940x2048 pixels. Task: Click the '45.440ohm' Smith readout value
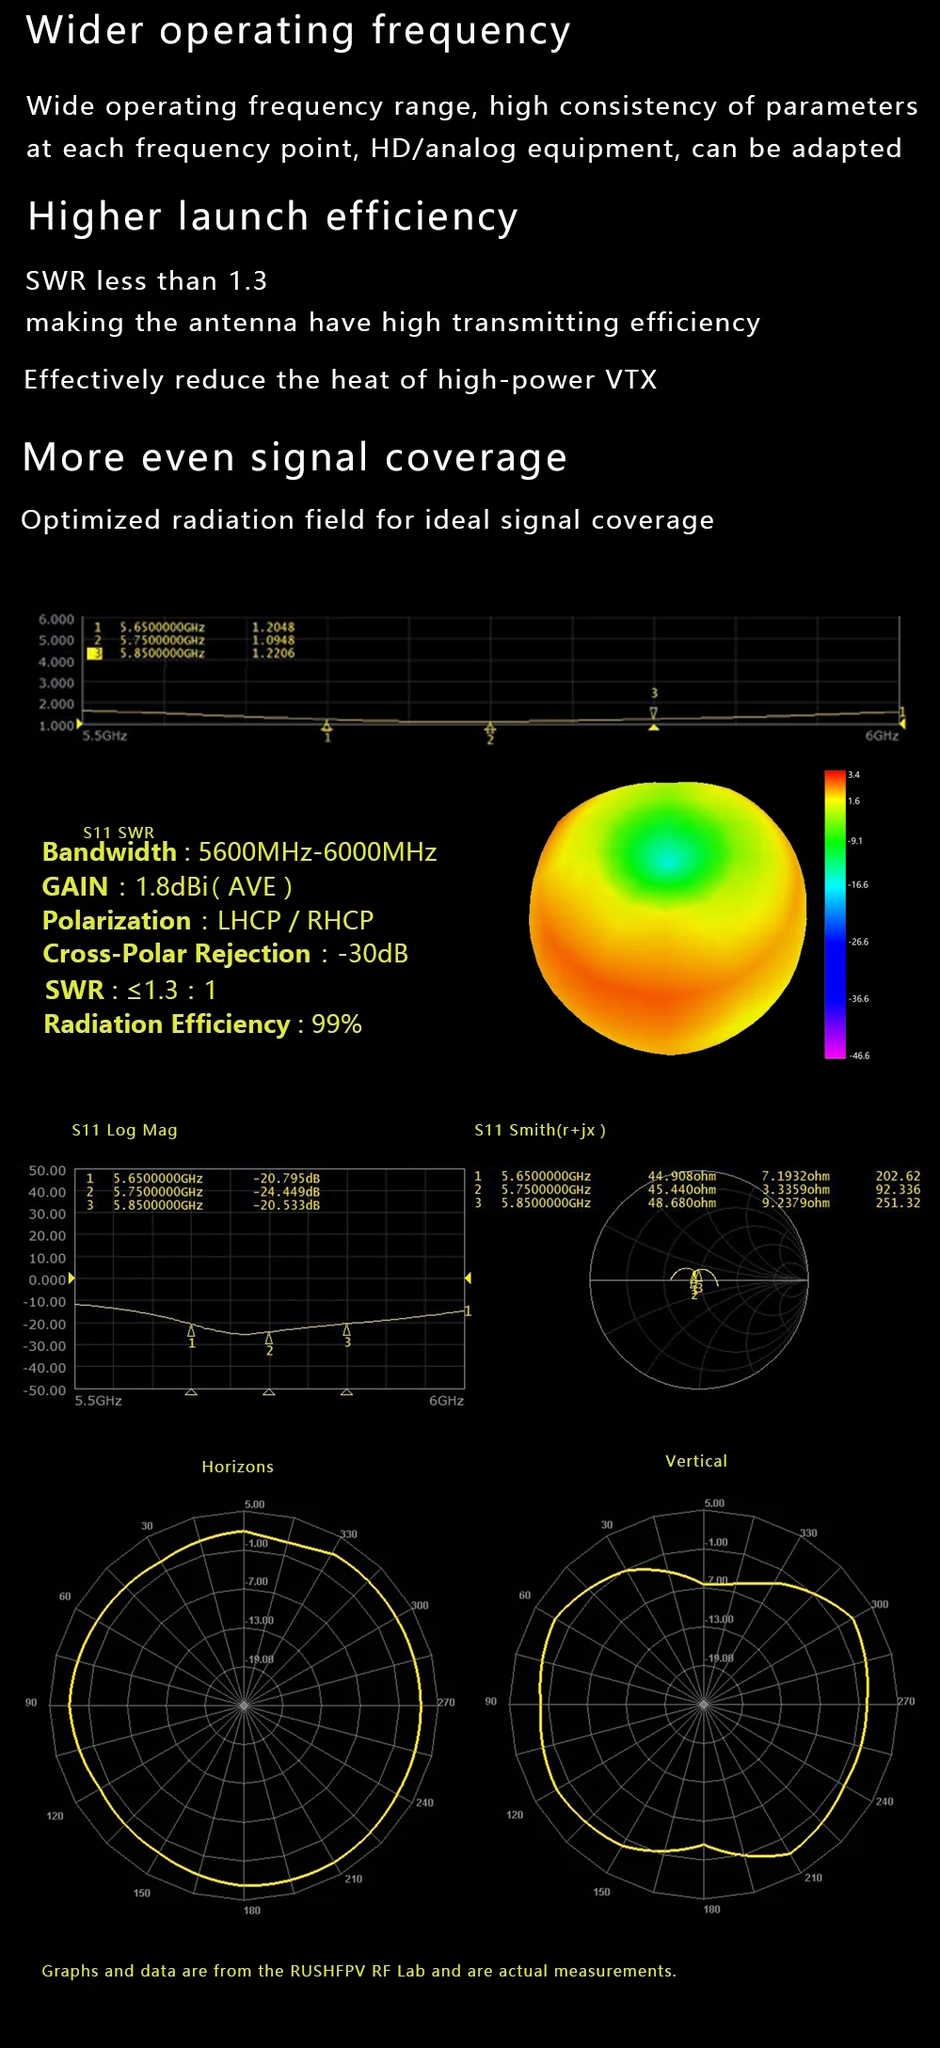(682, 1190)
